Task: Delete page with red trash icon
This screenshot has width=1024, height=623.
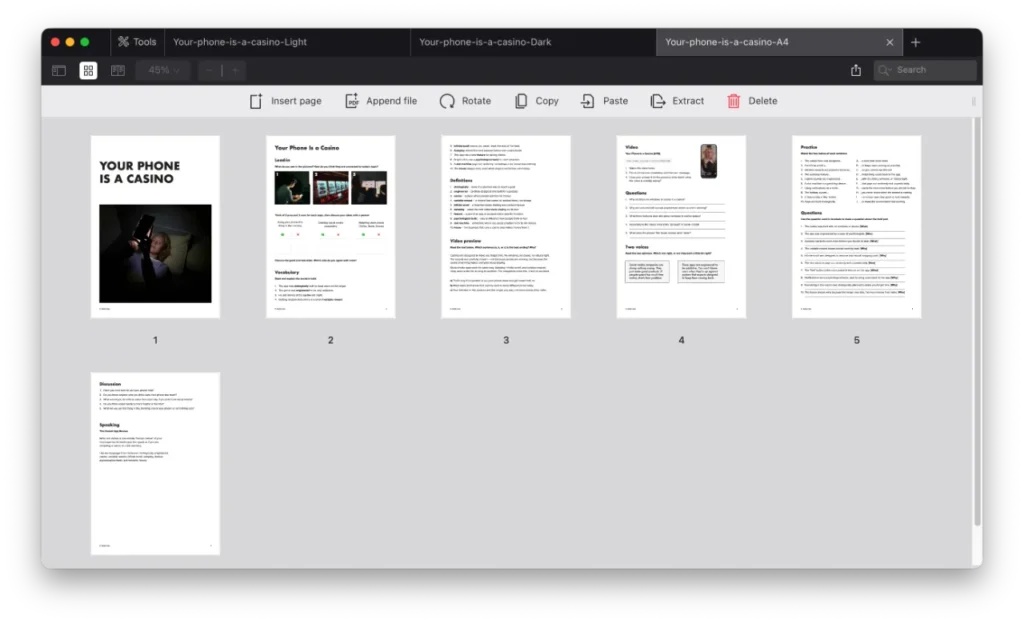Action: click(x=734, y=101)
